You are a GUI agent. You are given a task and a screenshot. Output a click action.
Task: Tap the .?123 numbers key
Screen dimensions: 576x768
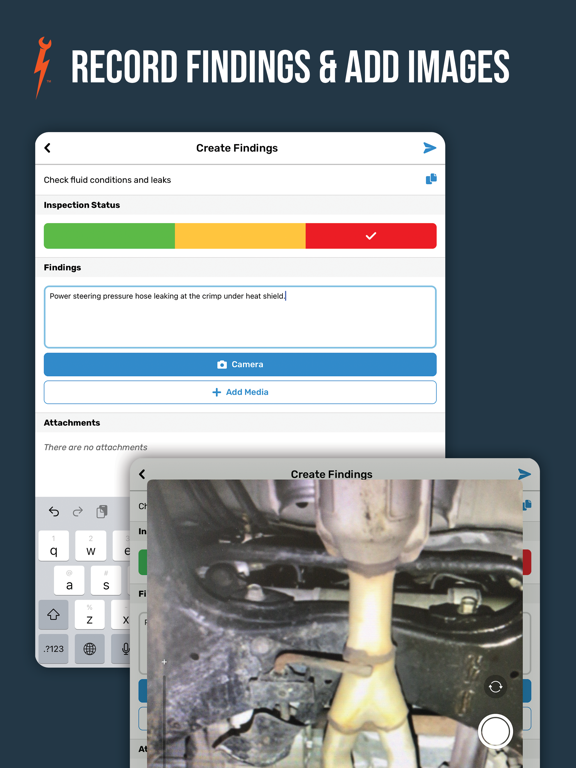tap(53, 649)
